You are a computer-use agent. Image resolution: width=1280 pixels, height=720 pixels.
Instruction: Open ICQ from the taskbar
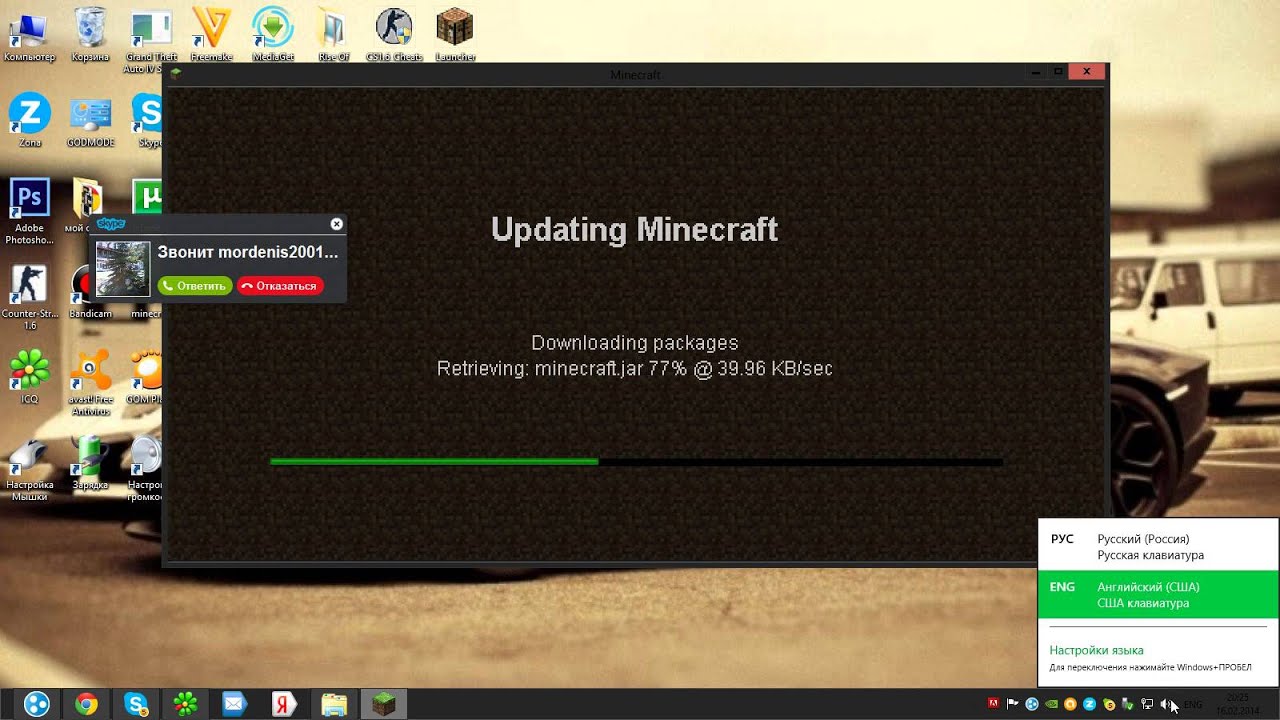pyautogui.click(x=186, y=704)
